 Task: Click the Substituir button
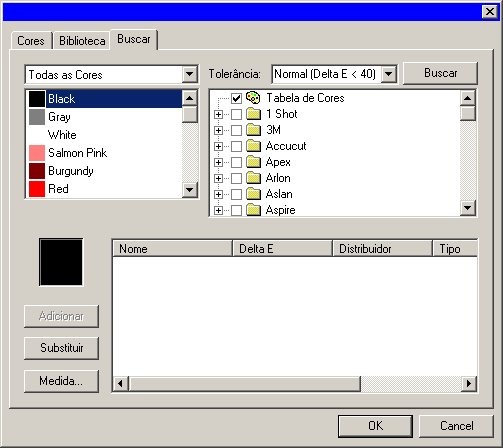click(61, 348)
